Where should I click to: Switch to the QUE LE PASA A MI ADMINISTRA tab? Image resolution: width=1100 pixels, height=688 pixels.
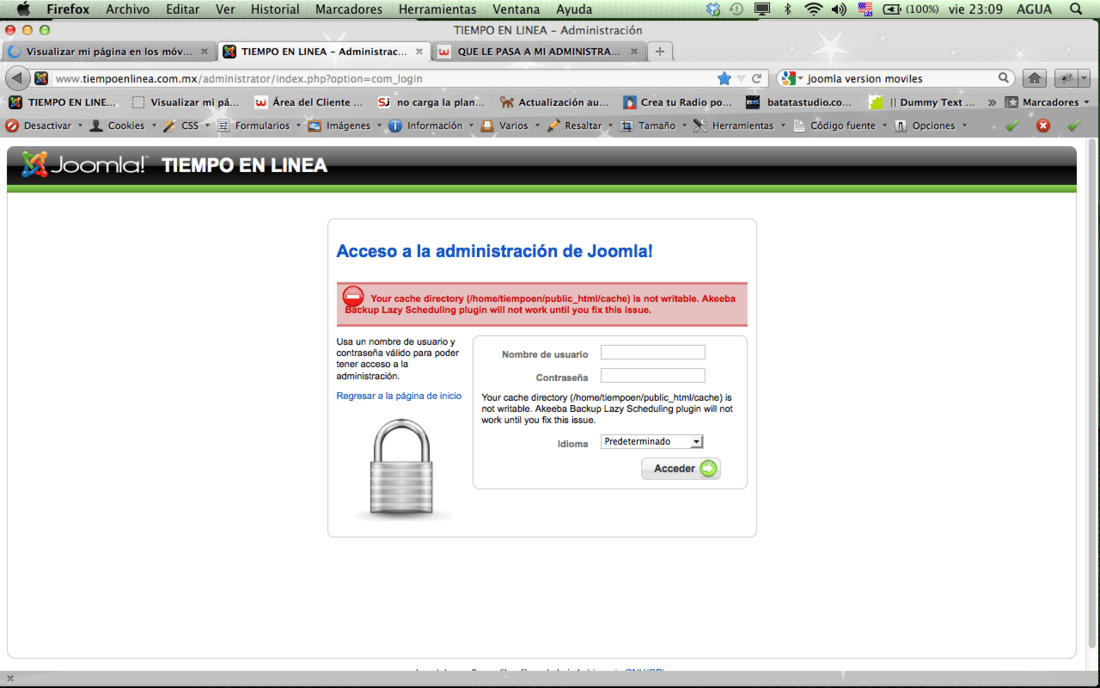click(x=538, y=51)
